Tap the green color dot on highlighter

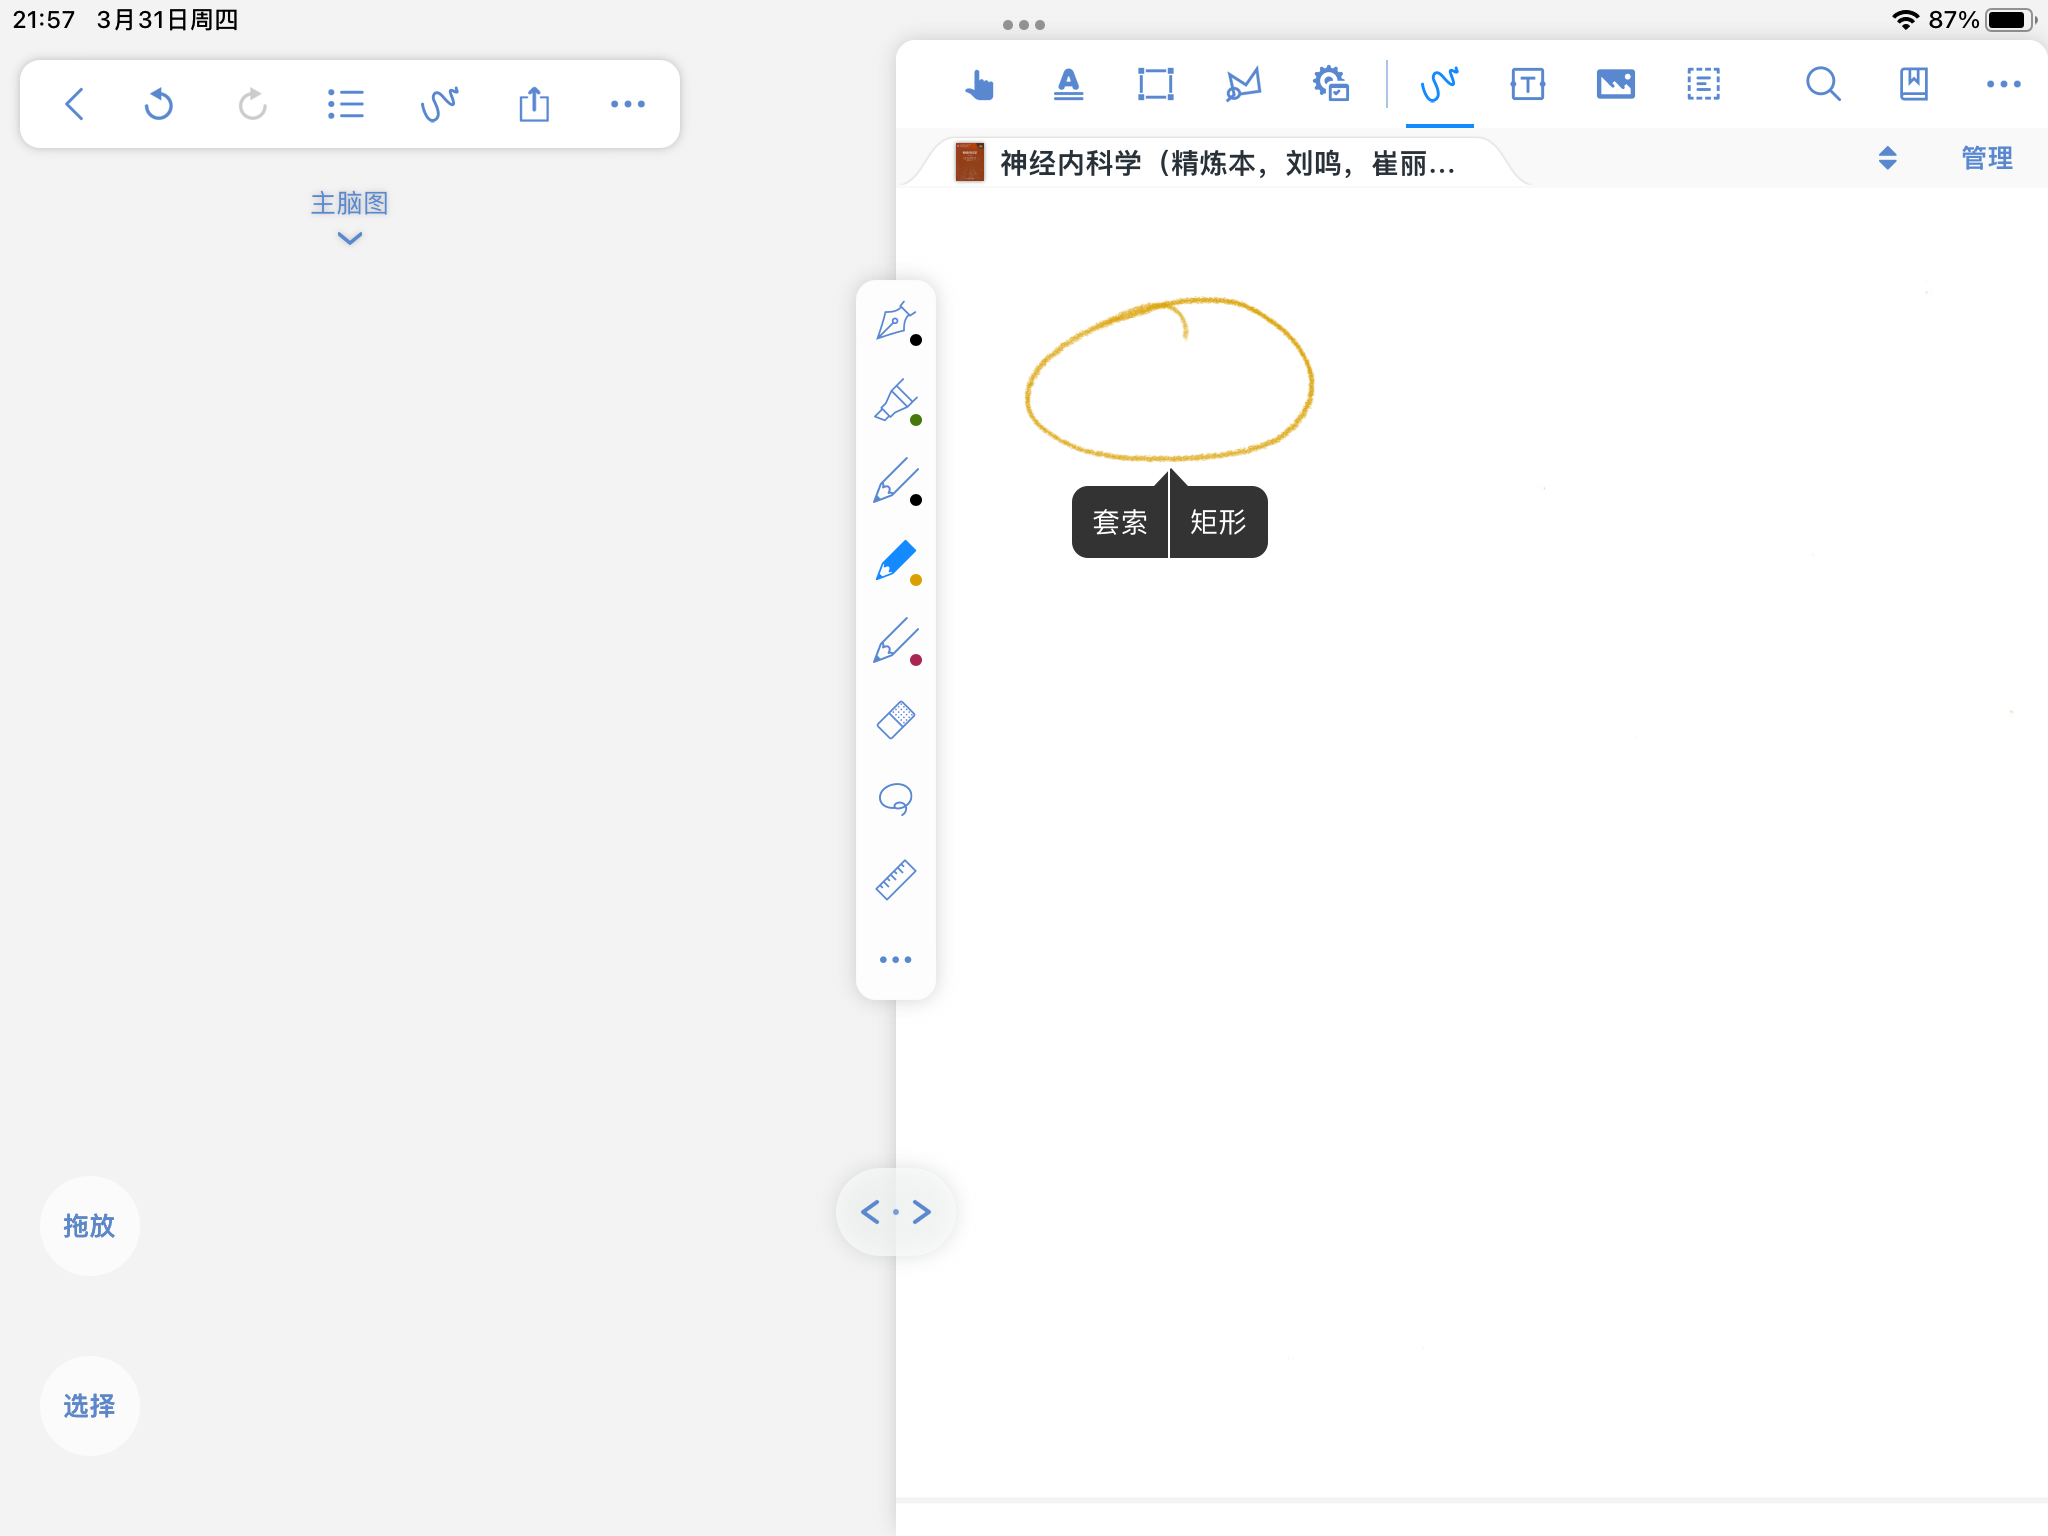tap(916, 420)
